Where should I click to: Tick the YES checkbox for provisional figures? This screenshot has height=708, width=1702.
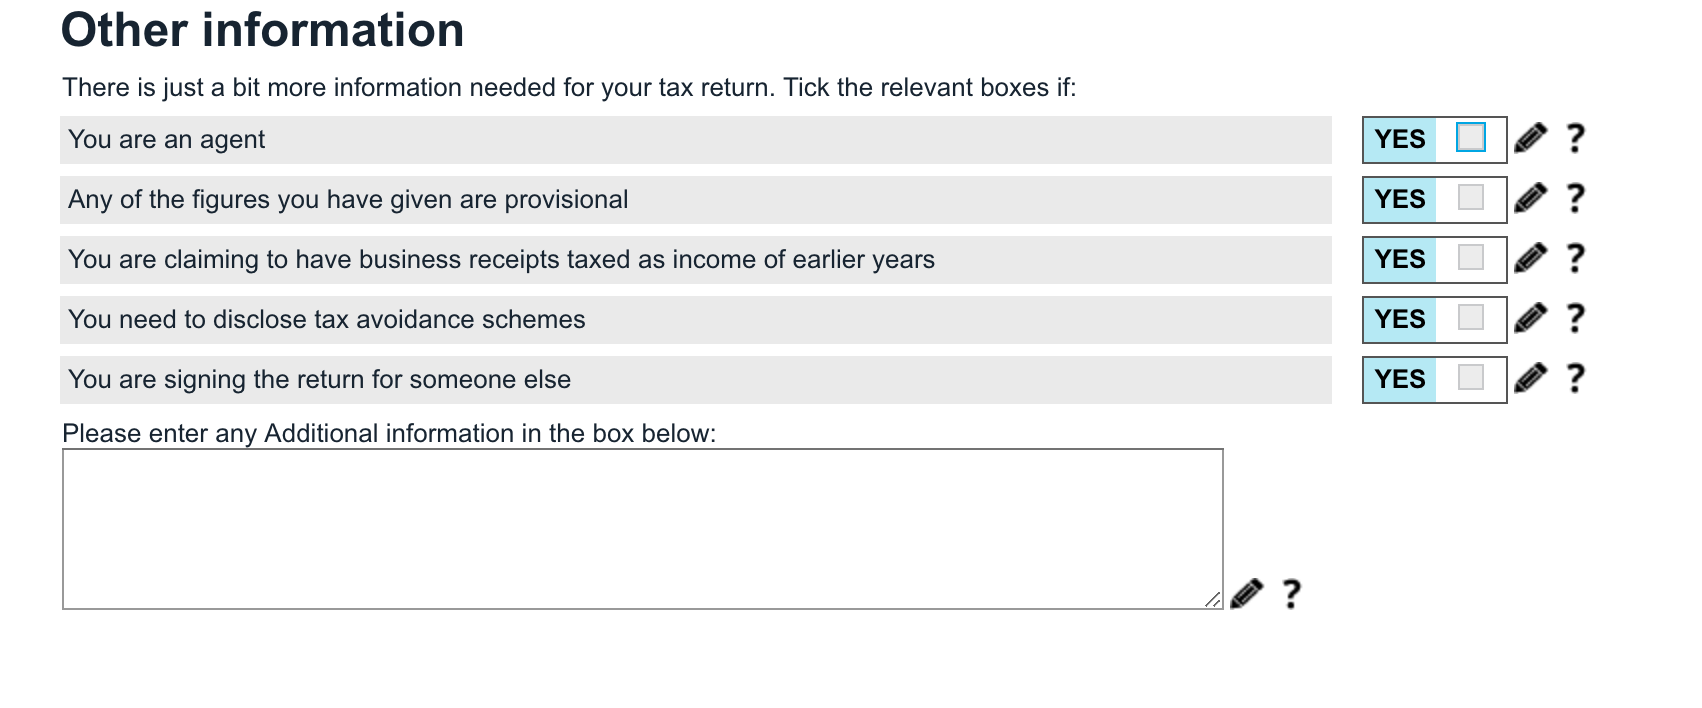(x=1471, y=197)
